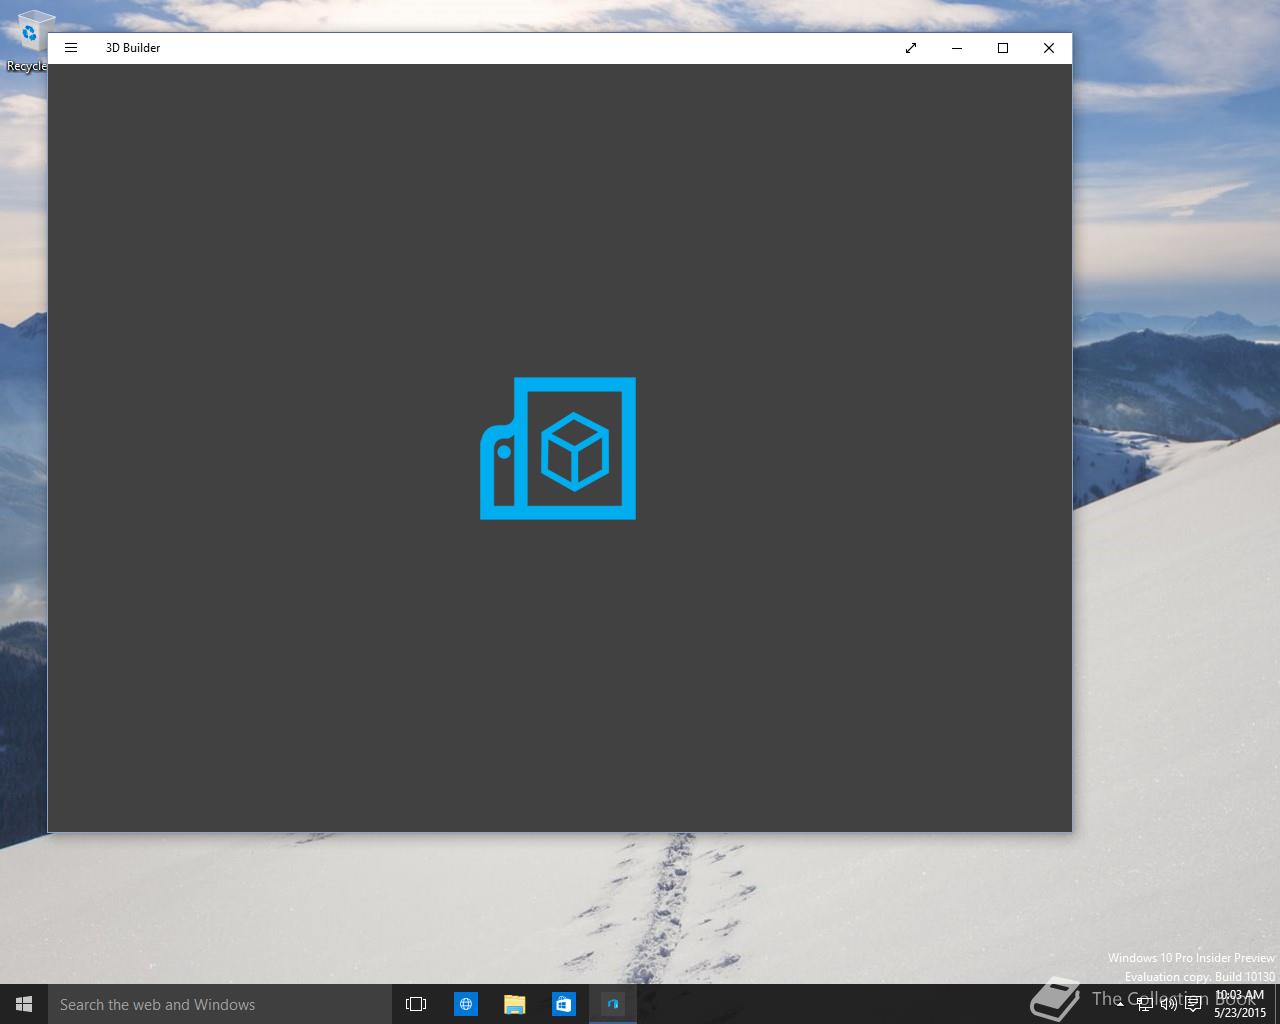Click the volume speaker tray icon
1280x1024 pixels.
pyautogui.click(x=1168, y=1004)
